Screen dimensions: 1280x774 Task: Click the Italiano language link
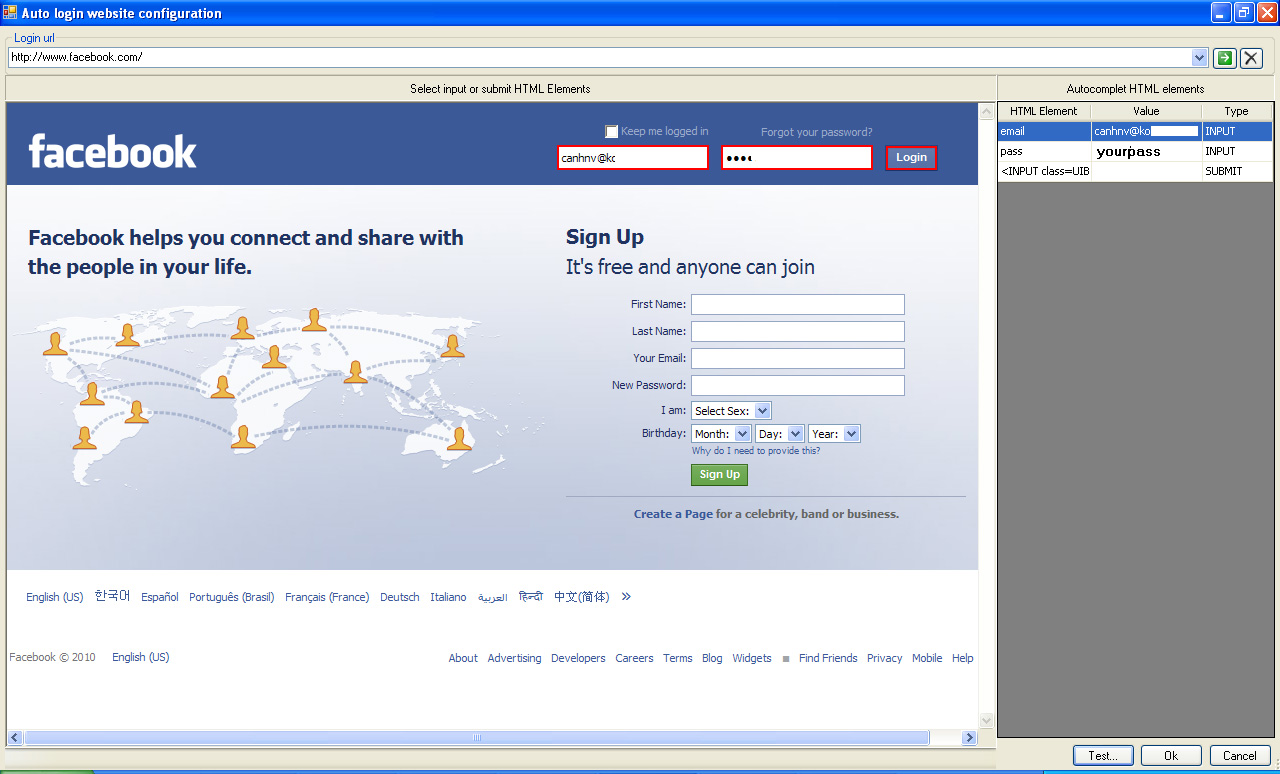[448, 597]
